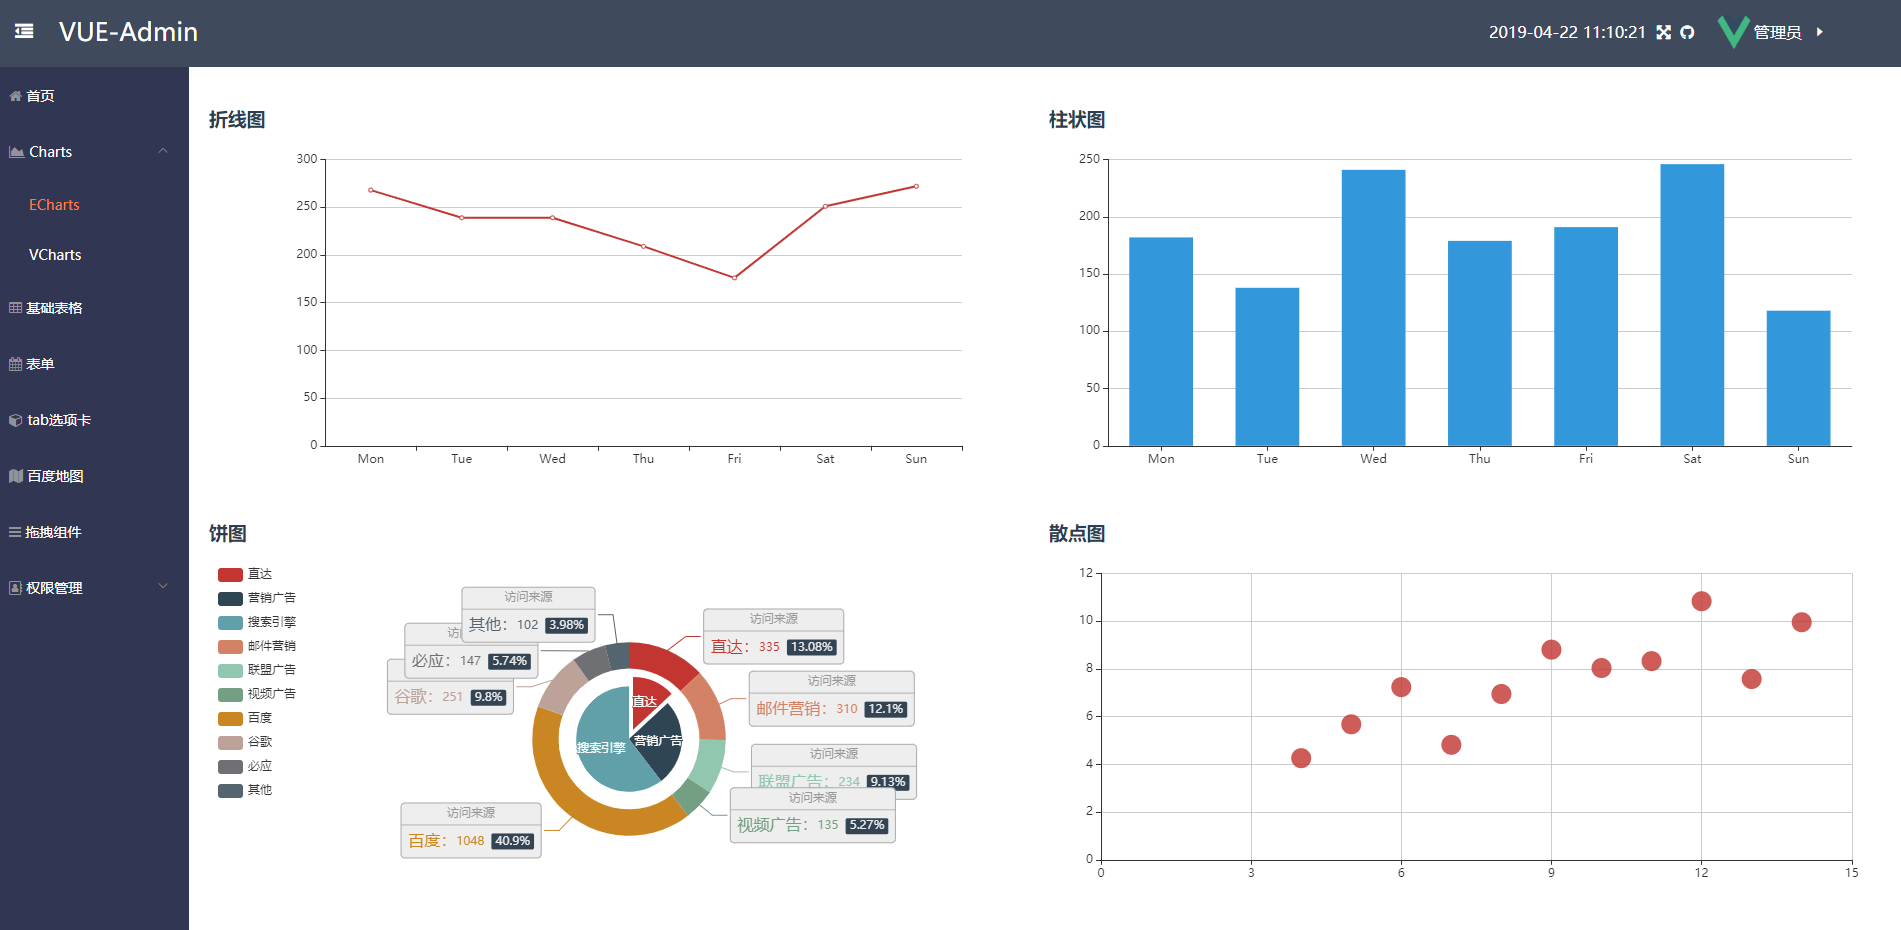Go to 首页 in sidebar
Image resolution: width=1901 pixels, height=930 pixels.
pos(40,96)
